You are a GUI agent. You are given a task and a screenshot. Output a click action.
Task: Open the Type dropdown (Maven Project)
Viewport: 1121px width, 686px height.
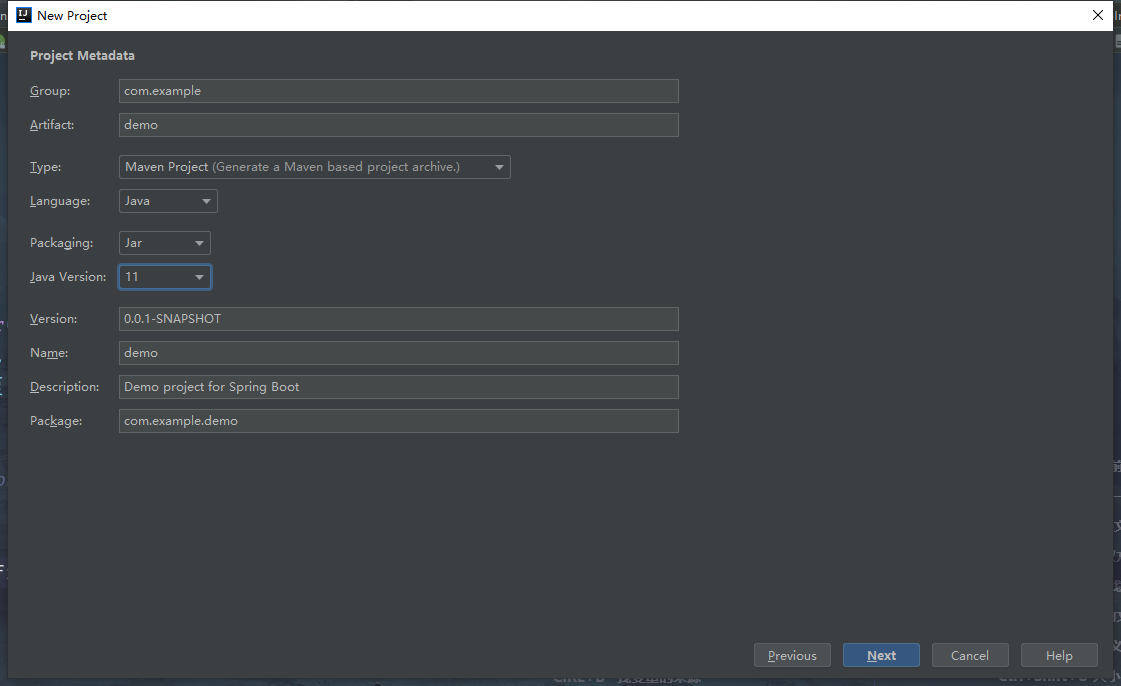(x=315, y=167)
